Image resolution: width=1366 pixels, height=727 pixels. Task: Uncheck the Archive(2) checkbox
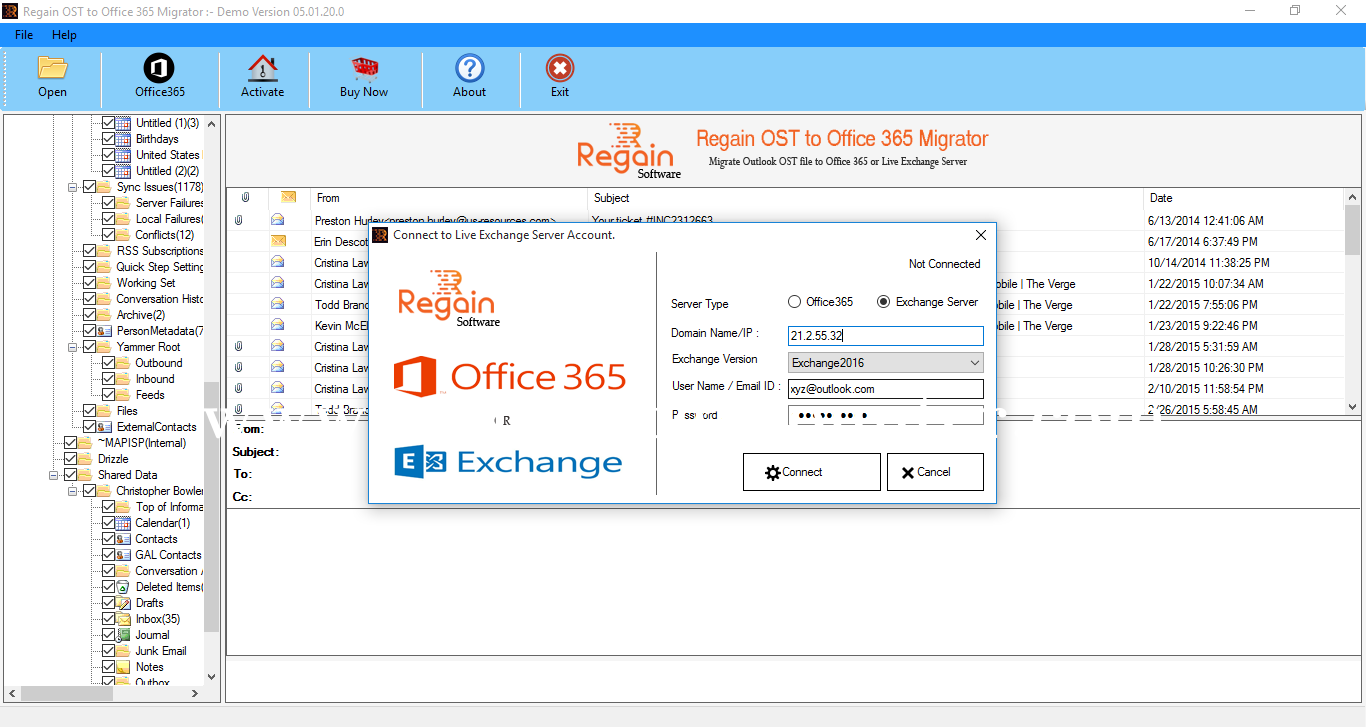[x=89, y=315]
